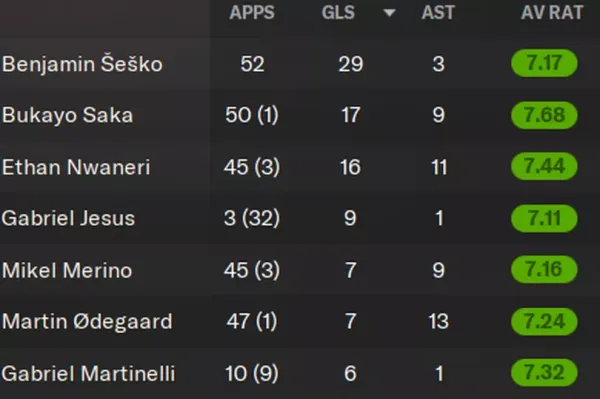
Task: Select Ethan Nwaneri player name
Action: (76, 167)
